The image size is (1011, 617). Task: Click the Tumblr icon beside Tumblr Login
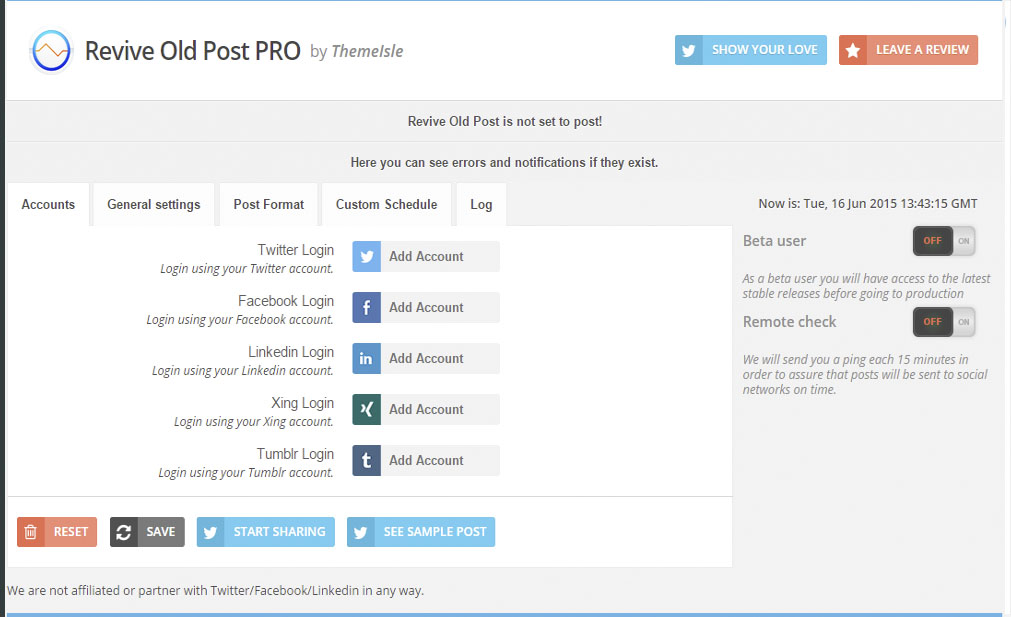(366, 460)
